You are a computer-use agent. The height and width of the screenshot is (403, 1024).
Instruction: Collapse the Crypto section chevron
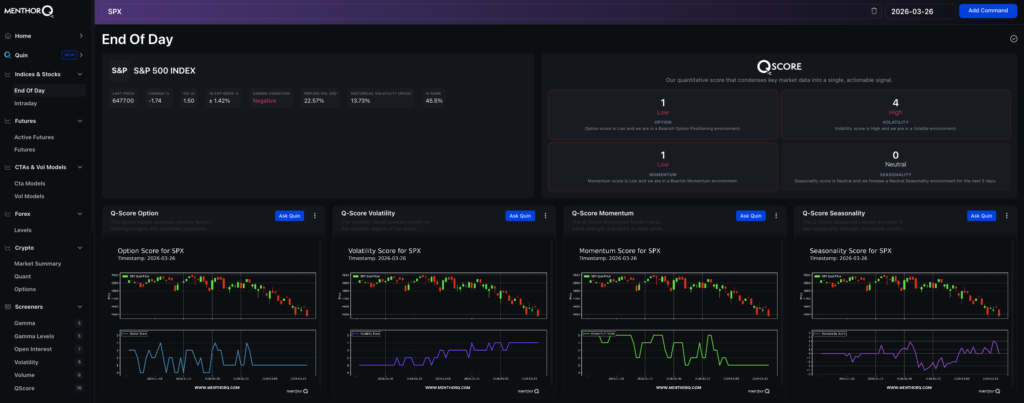point(80,248)
